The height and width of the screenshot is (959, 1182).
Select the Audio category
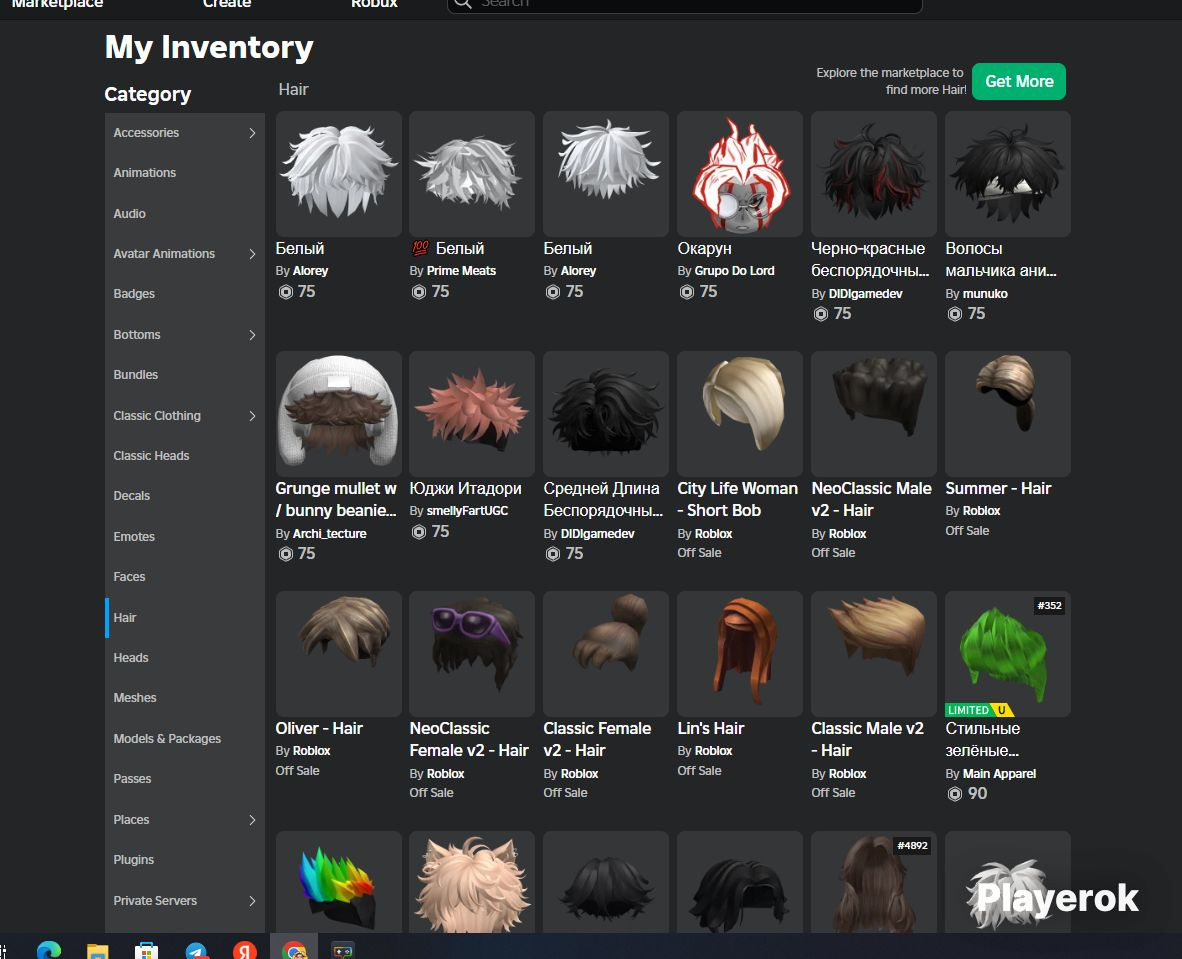(130, 213)
